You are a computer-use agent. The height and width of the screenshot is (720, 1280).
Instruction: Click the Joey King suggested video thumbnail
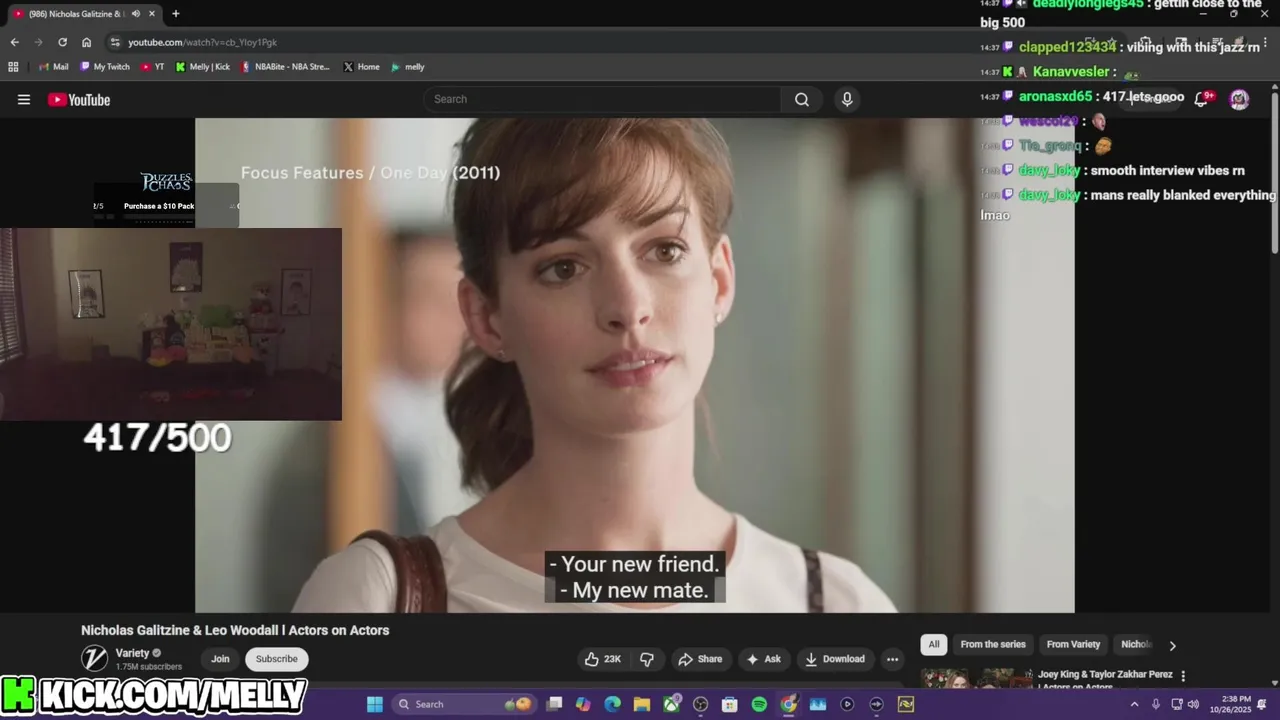click(977, 678)
